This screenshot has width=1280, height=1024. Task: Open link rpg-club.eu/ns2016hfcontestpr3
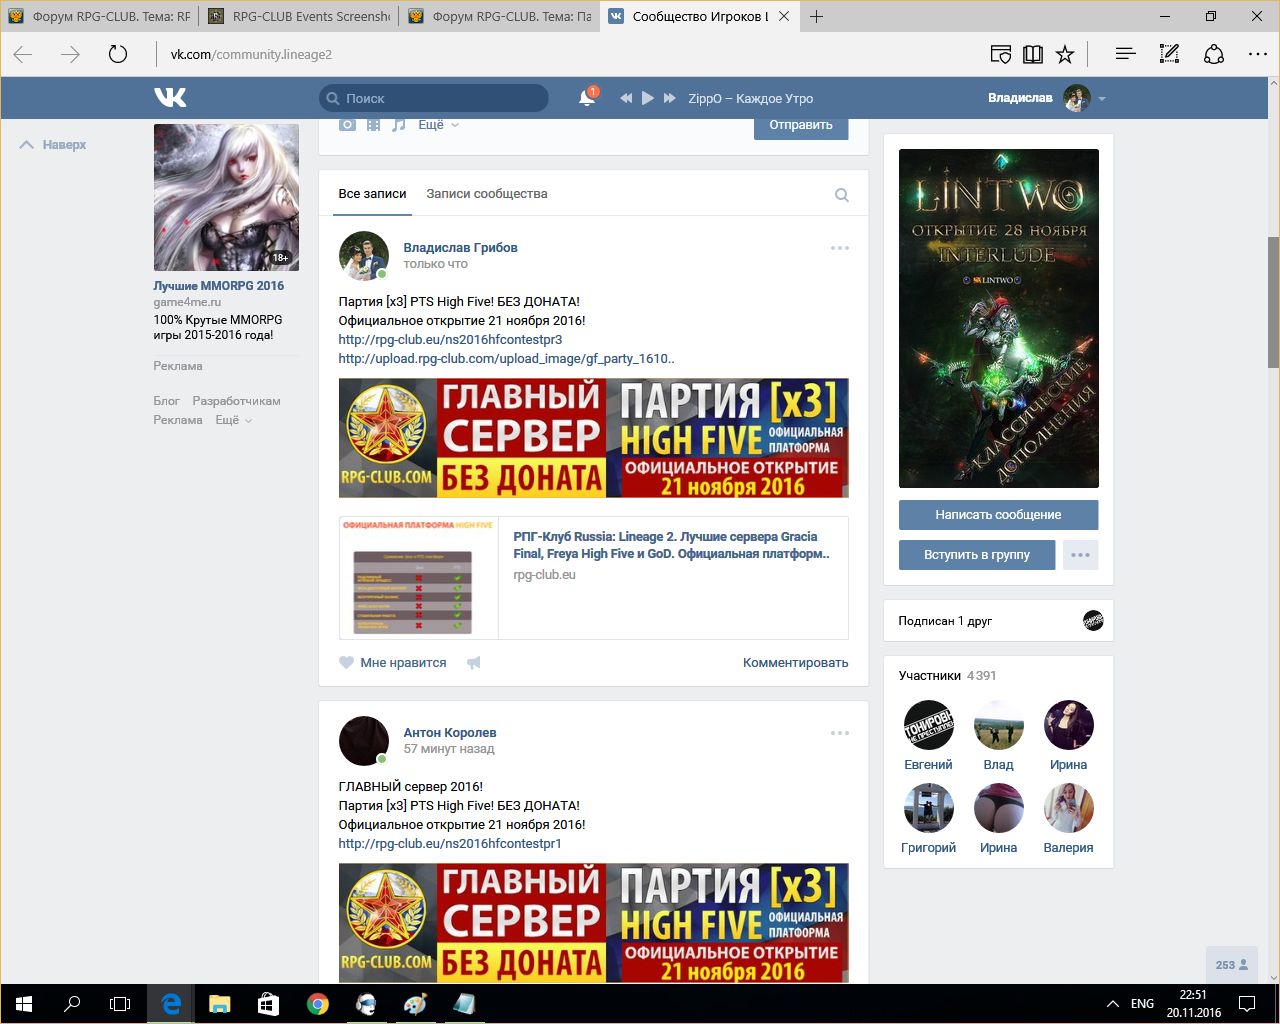click(450, 339)
